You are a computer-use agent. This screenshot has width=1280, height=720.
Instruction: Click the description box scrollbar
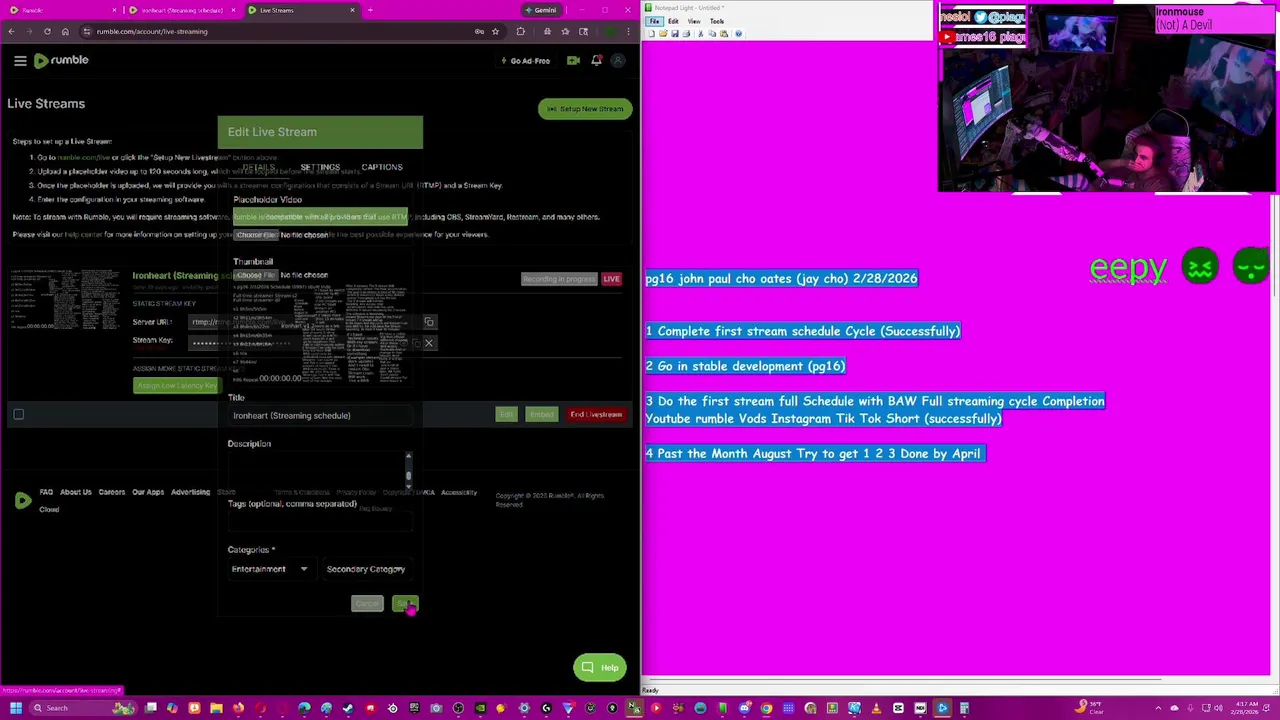click(x=408, y=470)
